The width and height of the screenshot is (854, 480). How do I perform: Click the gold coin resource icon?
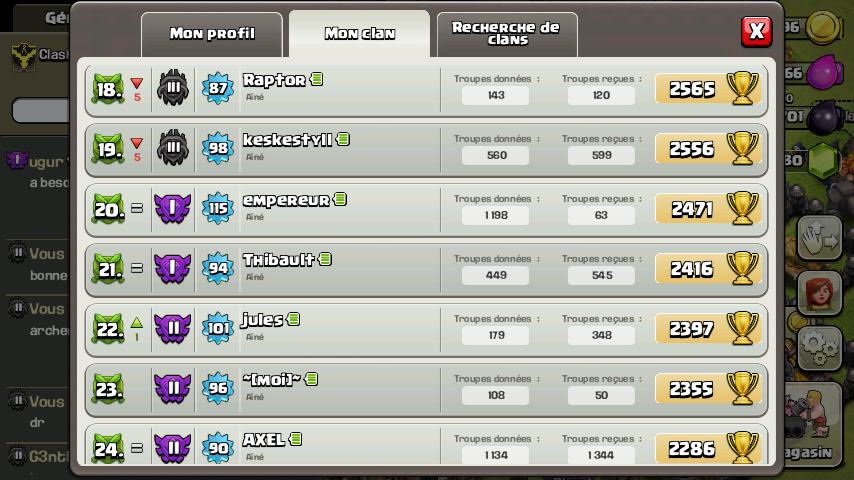(824, 26)
